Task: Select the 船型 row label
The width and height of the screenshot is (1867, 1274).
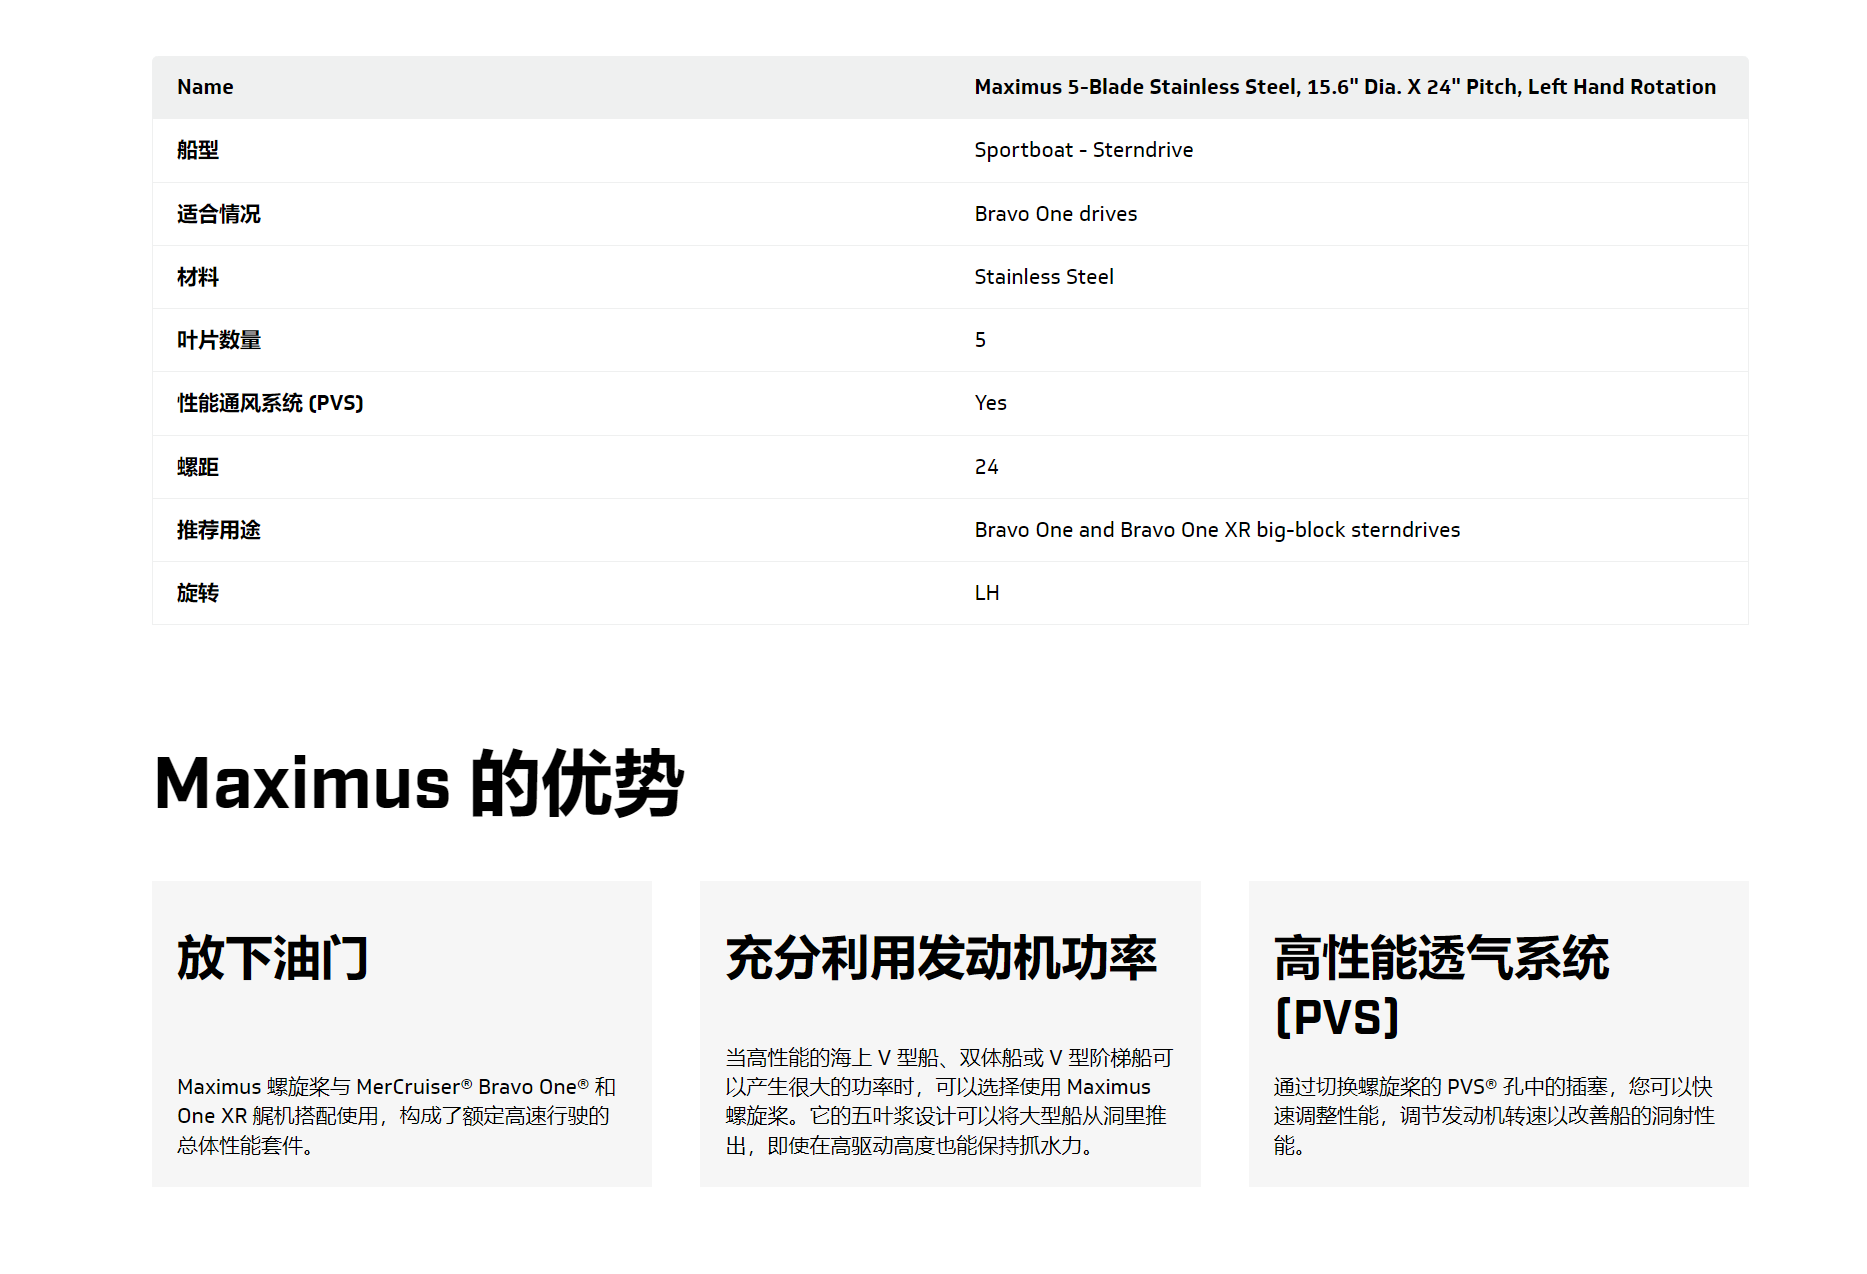Action: click(x=198, y=150)
